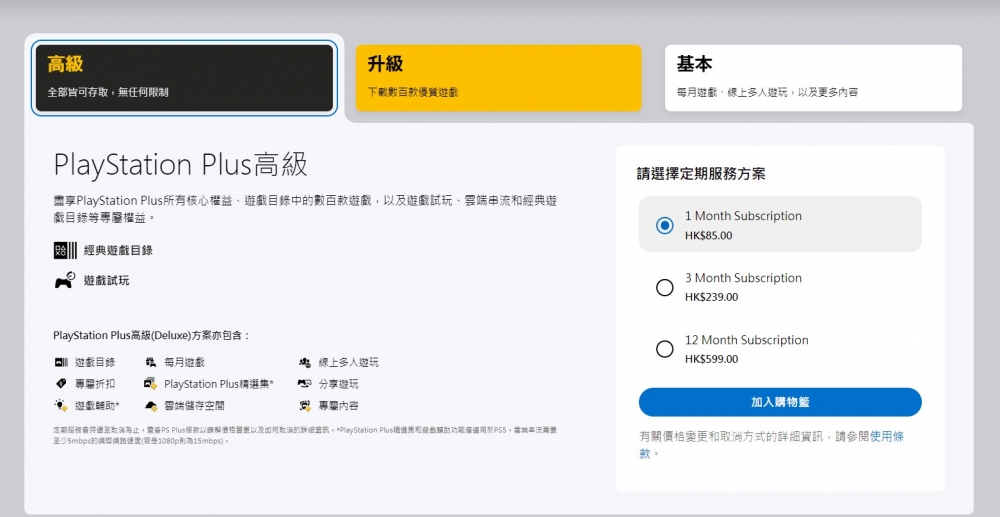Click the 雲端儲存空間 cloud icon
Image resolution: width=1000 pixels, height=517 pixels.
[x=151, y=405]
